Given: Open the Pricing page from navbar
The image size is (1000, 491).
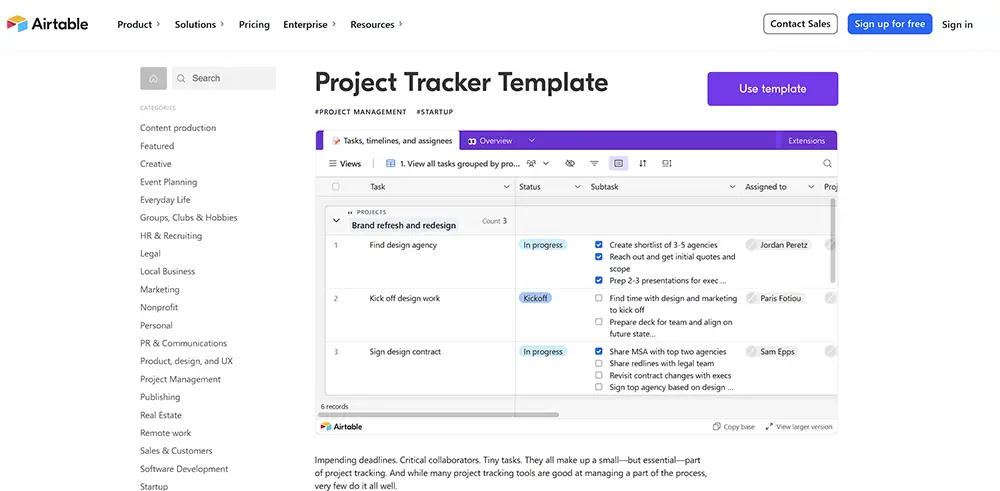Looking at the screenshot, I should tap(254, 24).
